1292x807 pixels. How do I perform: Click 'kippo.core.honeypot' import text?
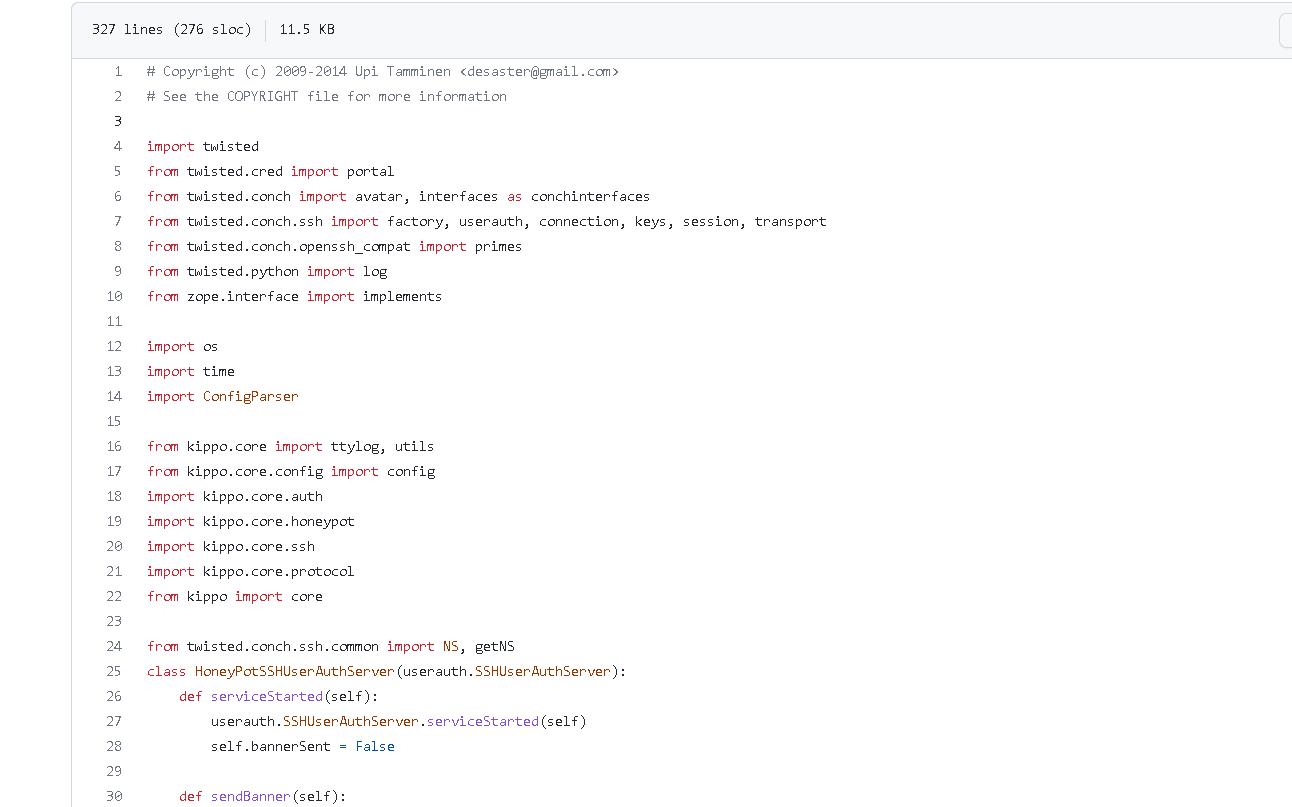point(278,521)
